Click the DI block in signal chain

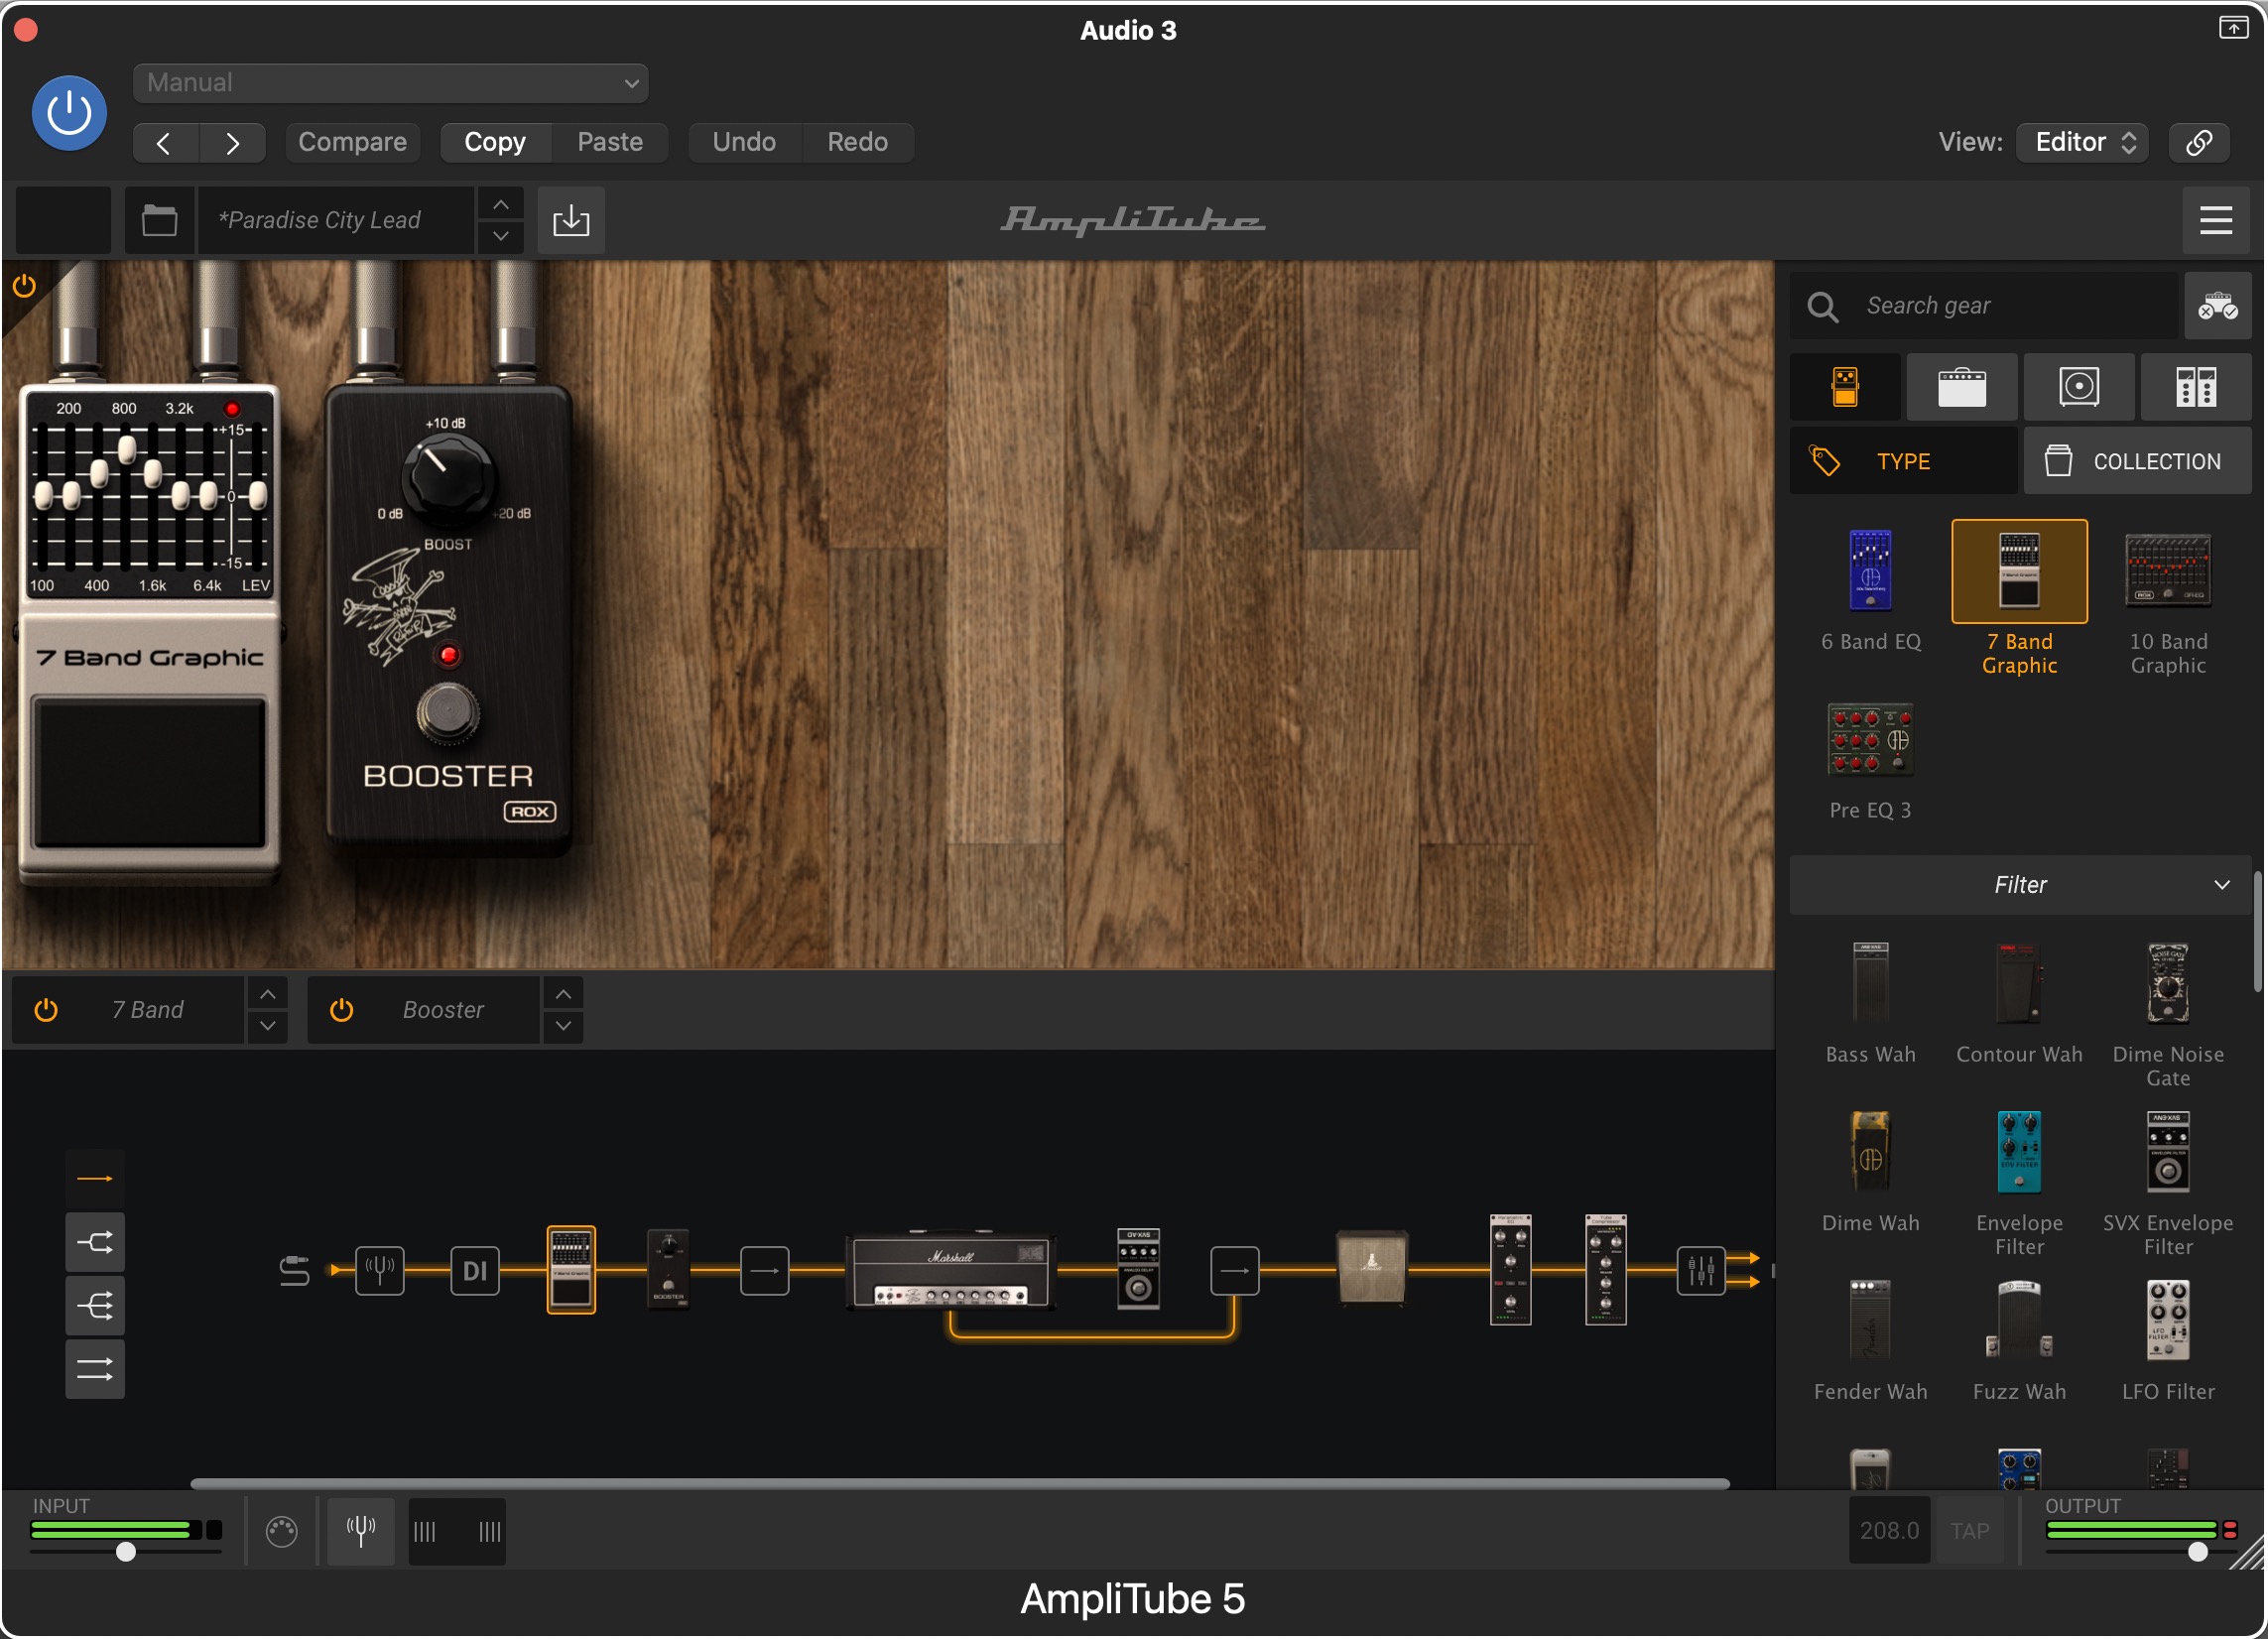coord(475,1271)
